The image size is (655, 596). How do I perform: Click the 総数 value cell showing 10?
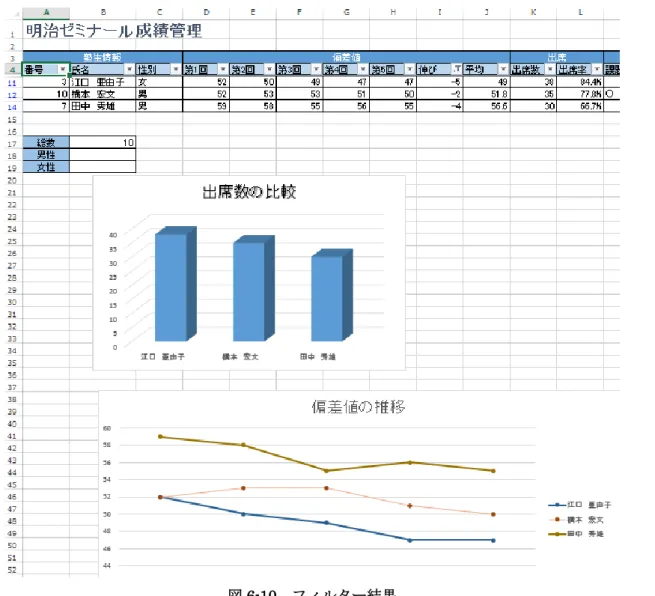tap(103, 143)
